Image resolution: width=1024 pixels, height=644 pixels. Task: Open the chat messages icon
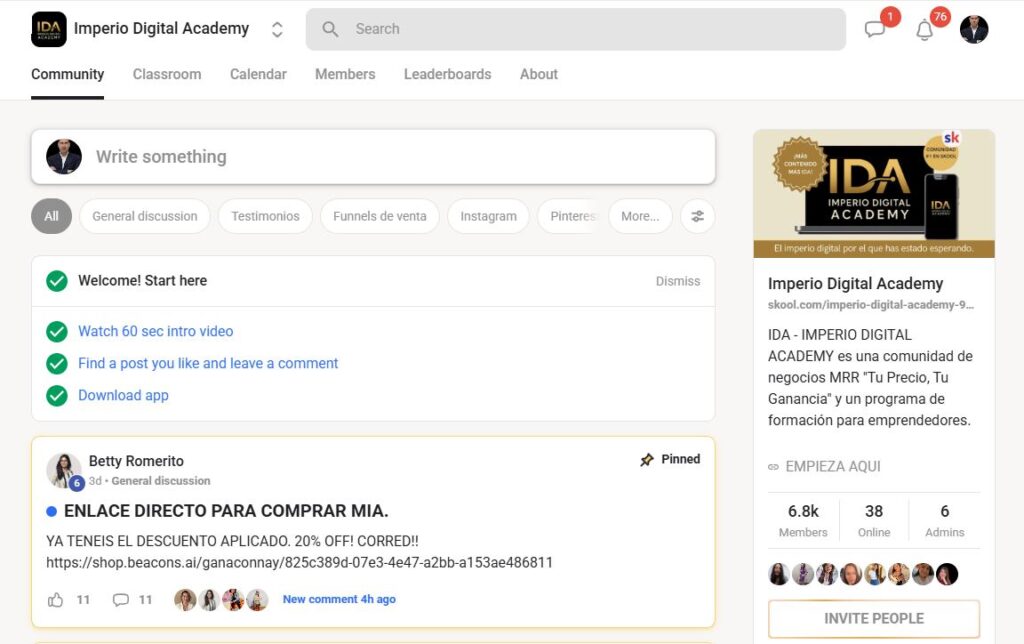pos(875,30)
